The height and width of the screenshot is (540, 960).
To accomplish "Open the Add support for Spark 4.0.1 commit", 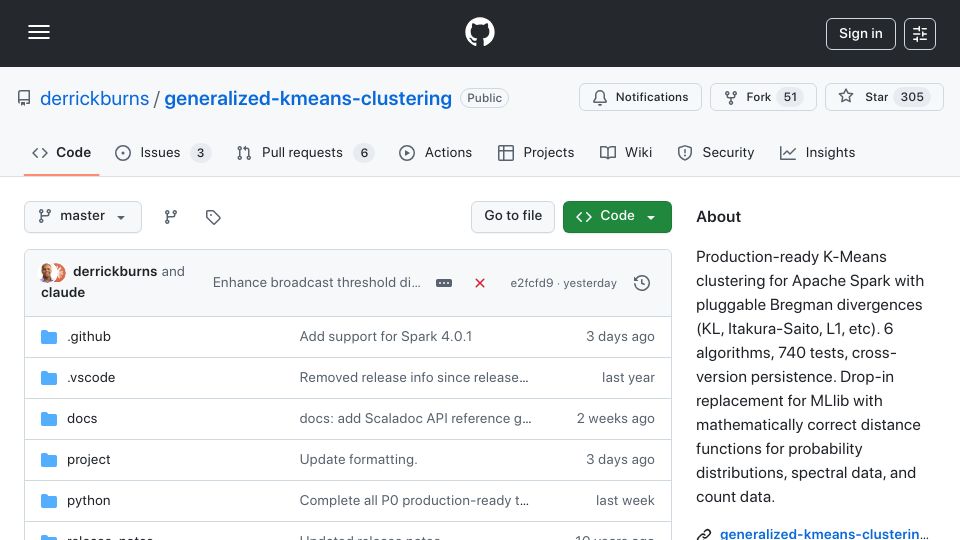I will pos(386,336).
